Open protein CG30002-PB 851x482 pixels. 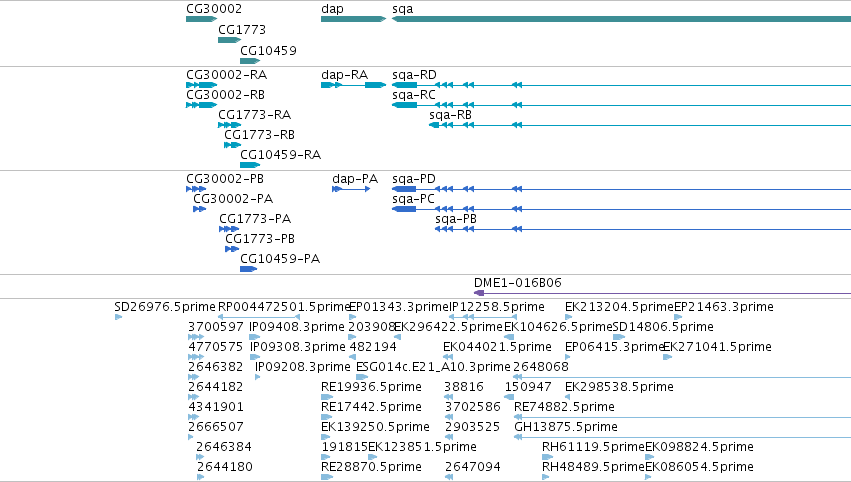point(225,179)
